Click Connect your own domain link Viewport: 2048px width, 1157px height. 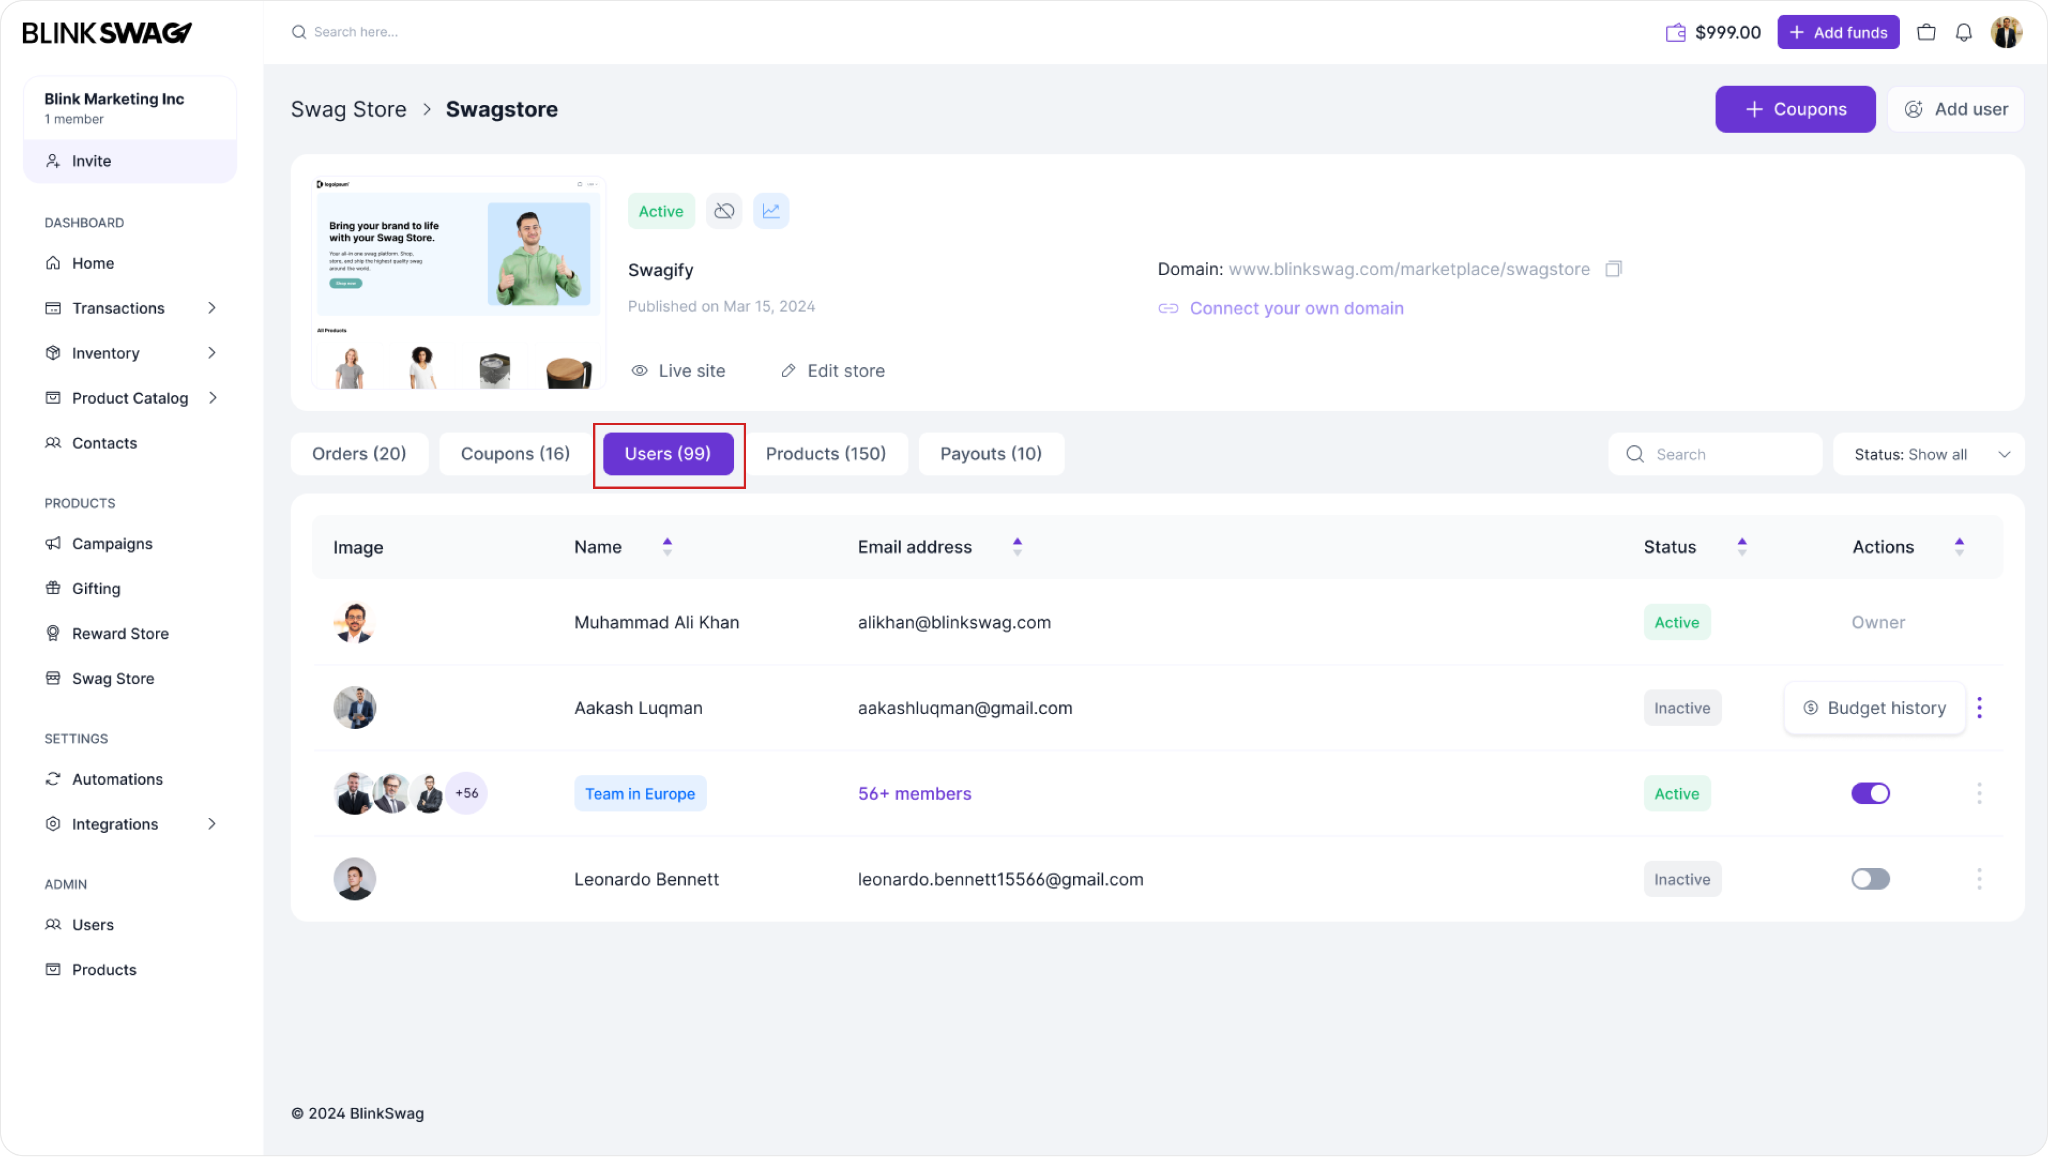tap(1281, 308)
